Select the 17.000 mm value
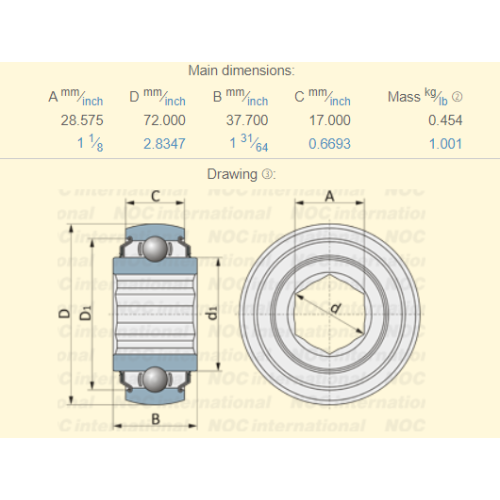 (x=330, y=120)
